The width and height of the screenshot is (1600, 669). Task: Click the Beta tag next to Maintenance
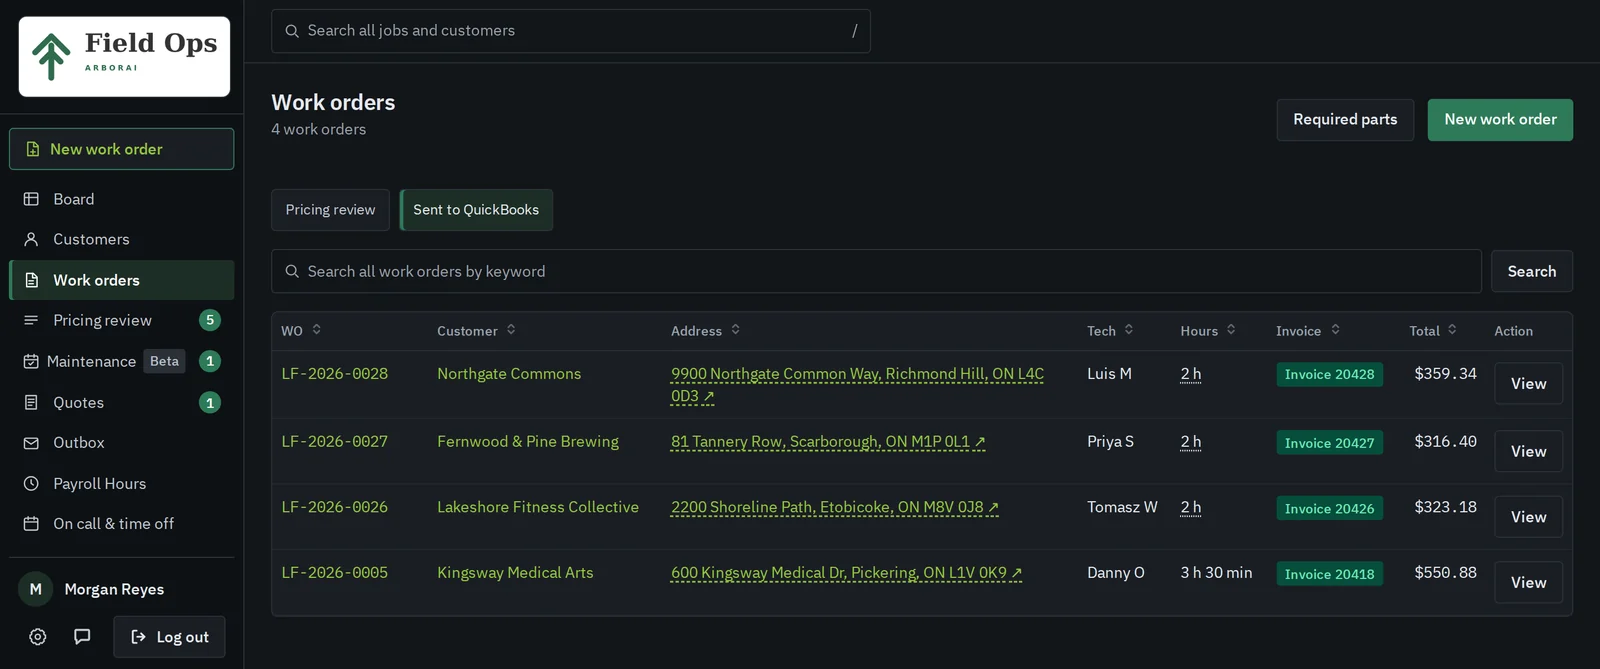pyautogui.click(x=165, y=361)
